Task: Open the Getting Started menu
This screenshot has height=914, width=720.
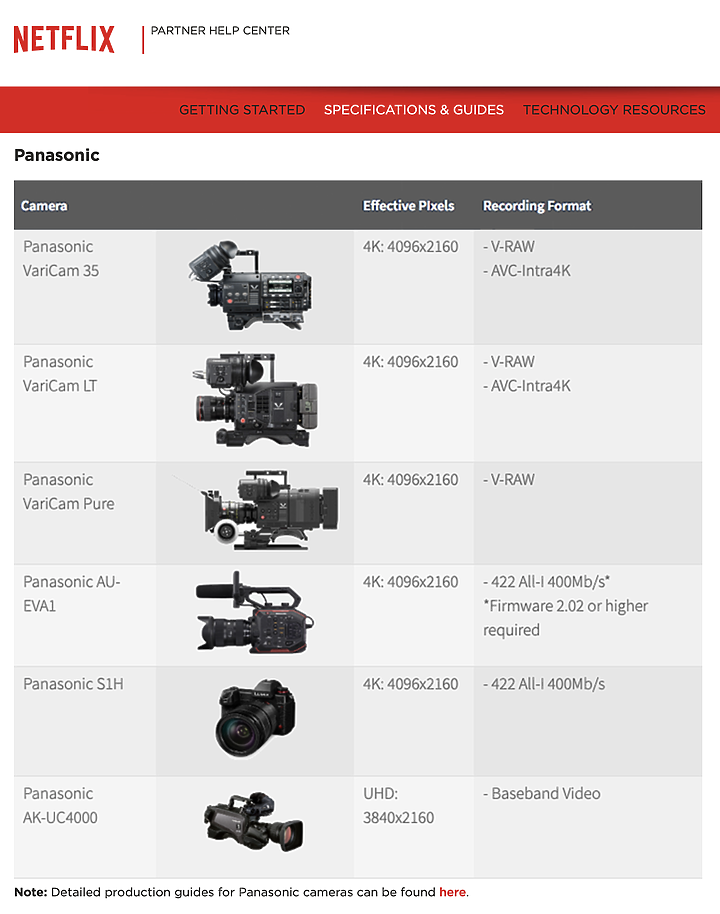Action: [242, 110]
